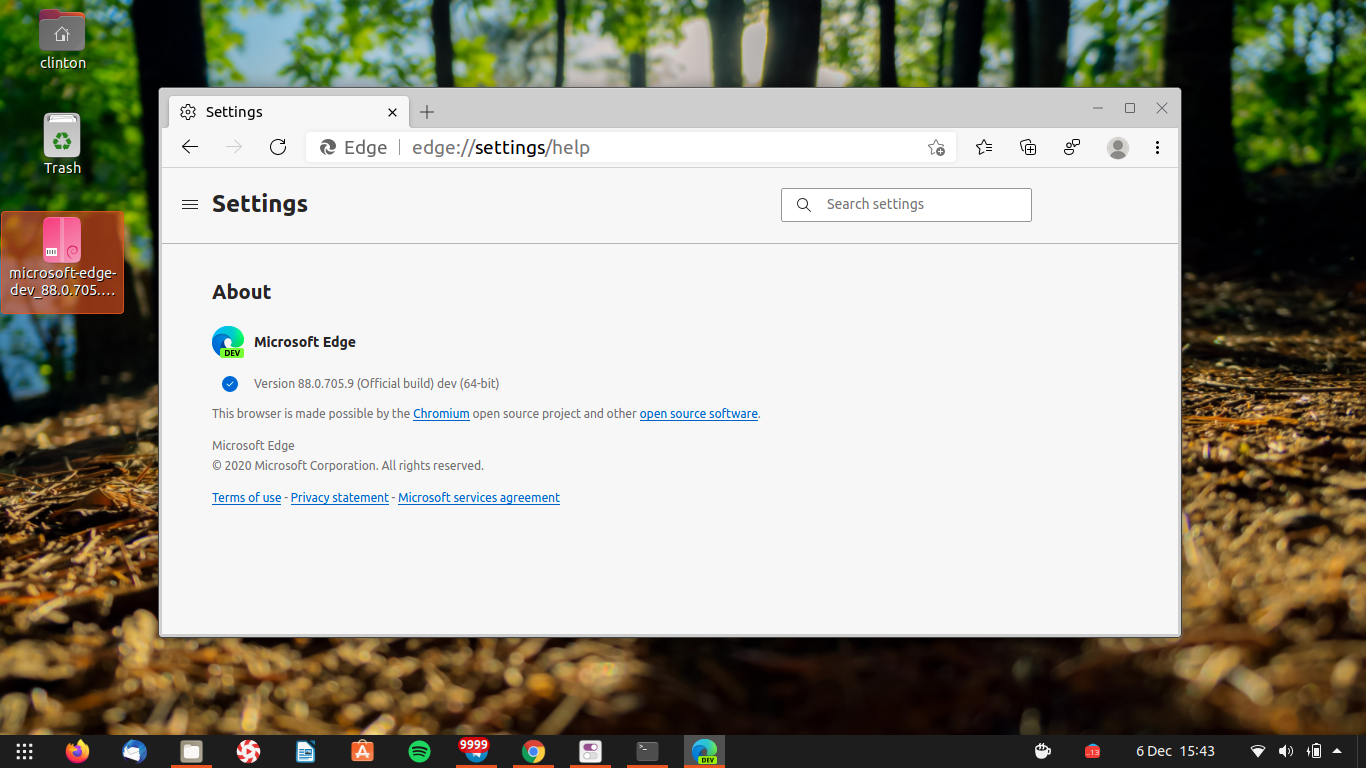Open the Favorites list icon
Viewport: 1366px width, 768px height.
click(984, 147)
